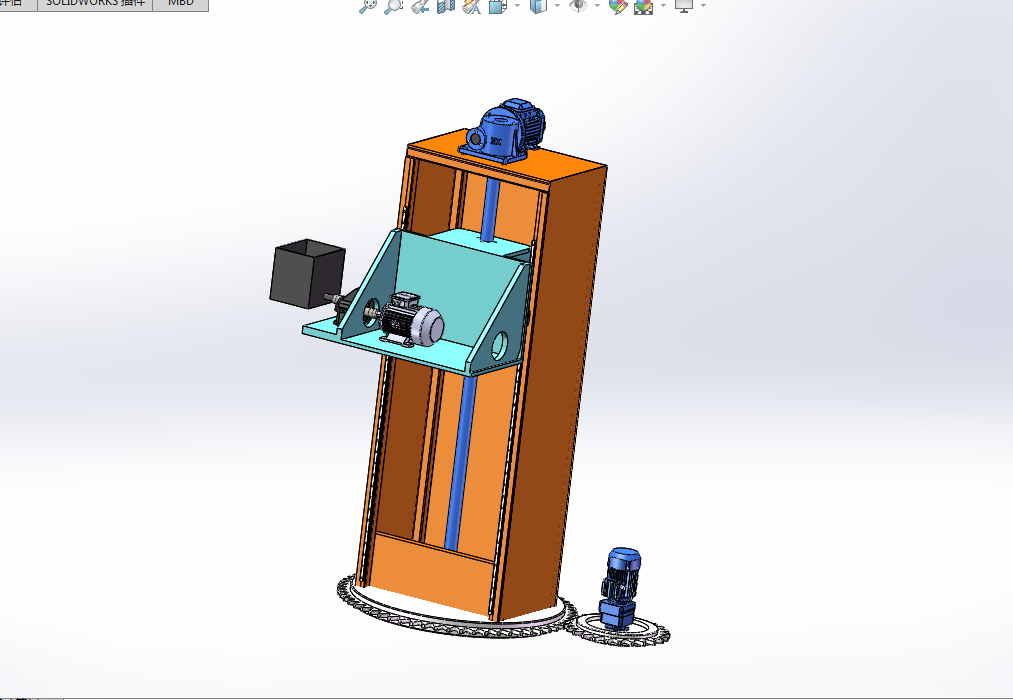Expand the Apply Scene dropdown arrow

663,6
